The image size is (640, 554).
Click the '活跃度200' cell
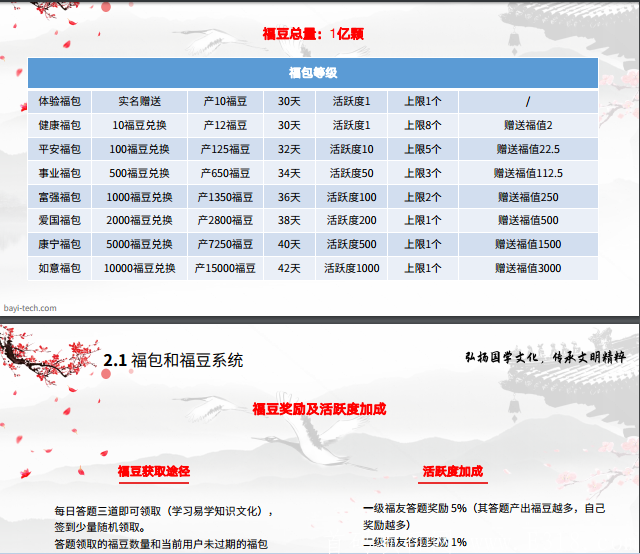351,220
